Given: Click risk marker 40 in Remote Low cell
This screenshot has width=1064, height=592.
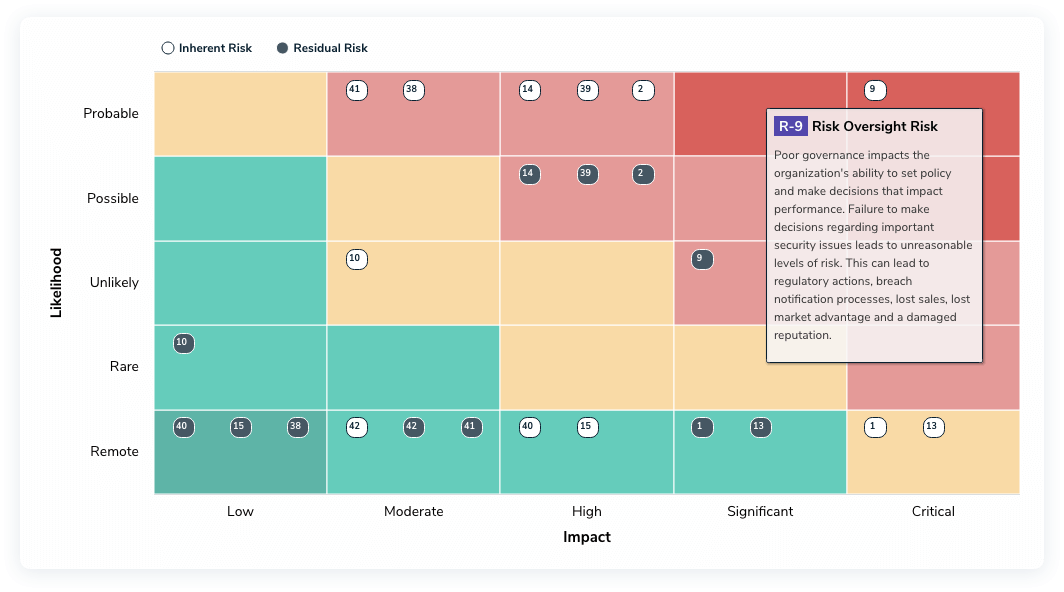Looking at the screenshot, I should tap(183, 427).
